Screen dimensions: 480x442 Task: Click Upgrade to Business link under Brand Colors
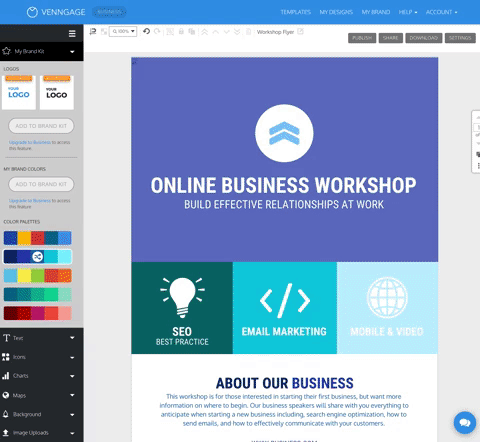point(30,201)
